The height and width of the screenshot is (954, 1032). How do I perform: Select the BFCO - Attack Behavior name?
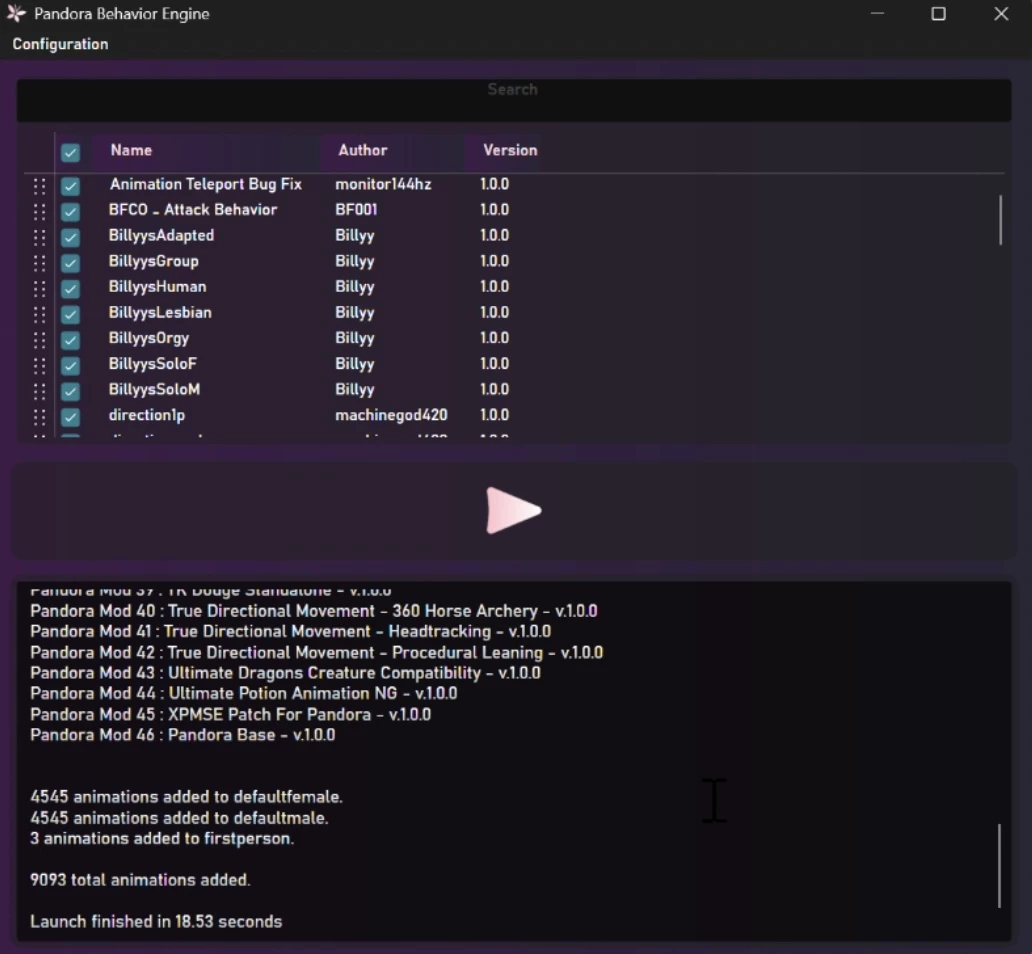(193, 209)
